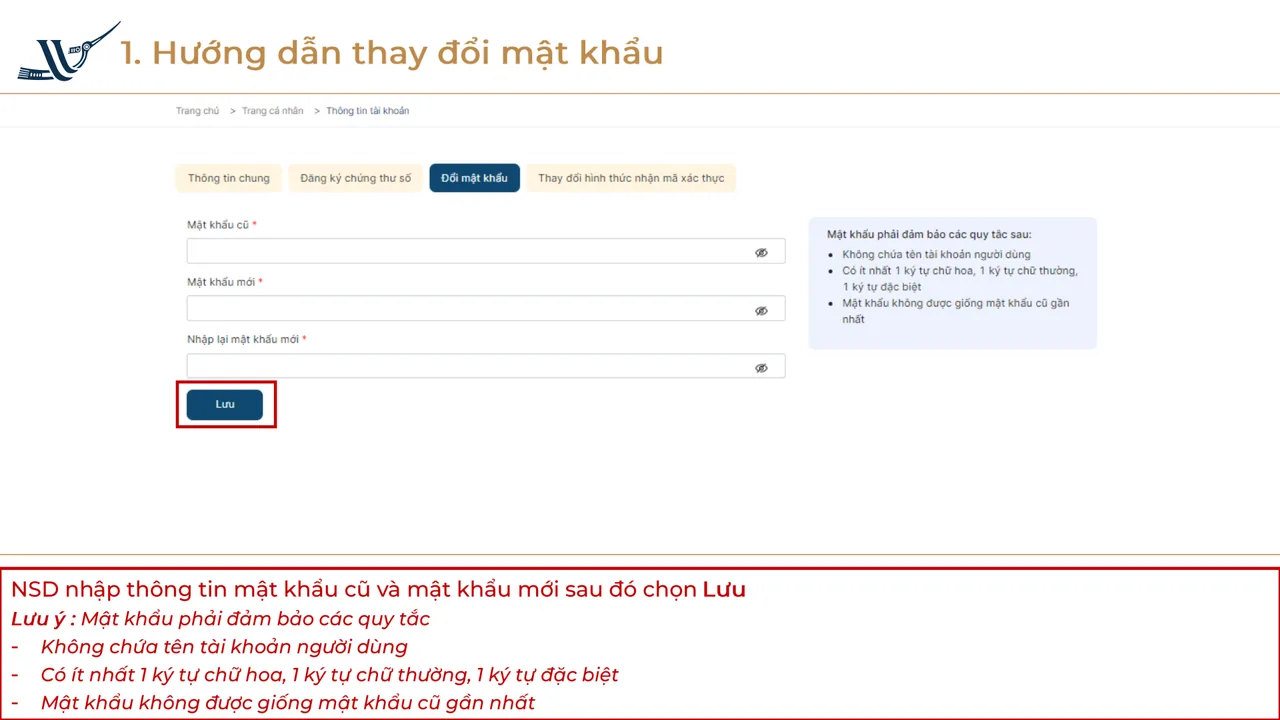Image resolution: width=1280 pixels, height=720 pixels.
Task: Click rule text 'Không chứa tên tài khoản người dùng'
Action: [x=936, y=254]
